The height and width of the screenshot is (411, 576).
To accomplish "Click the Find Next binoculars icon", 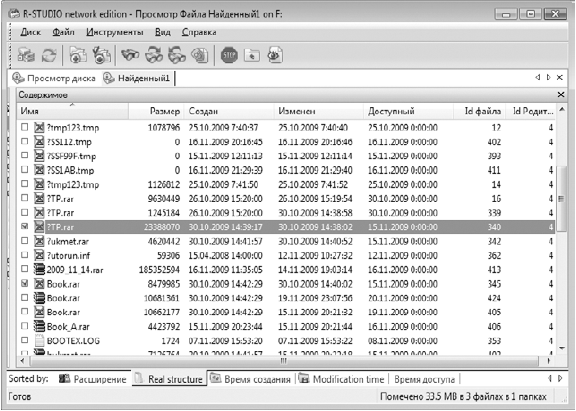I will coord(154,55).
